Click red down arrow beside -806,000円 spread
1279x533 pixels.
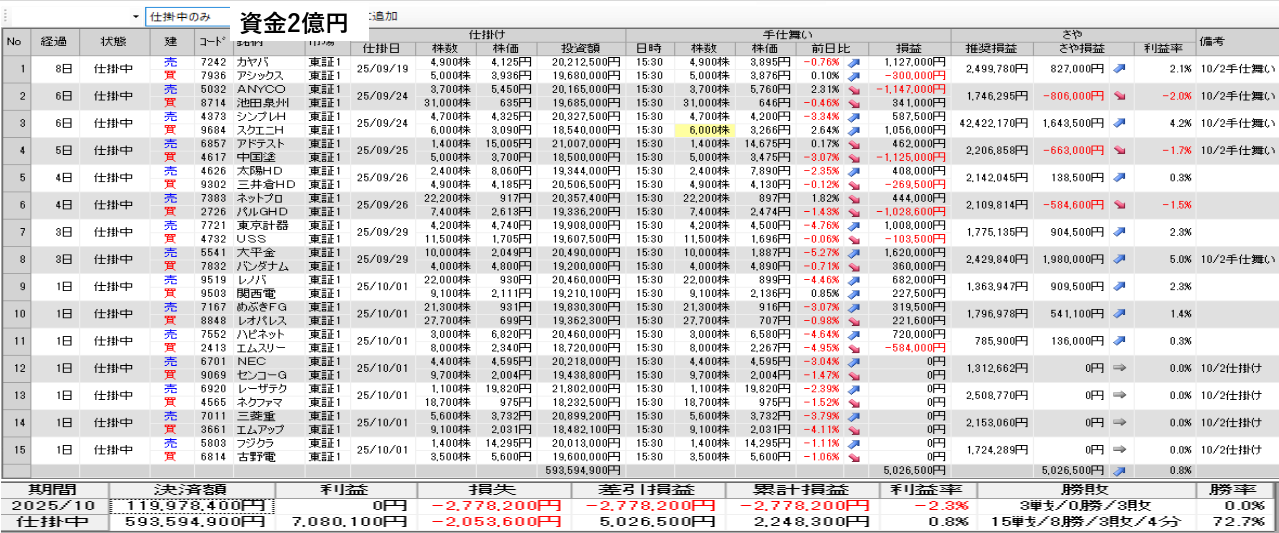1119,95
